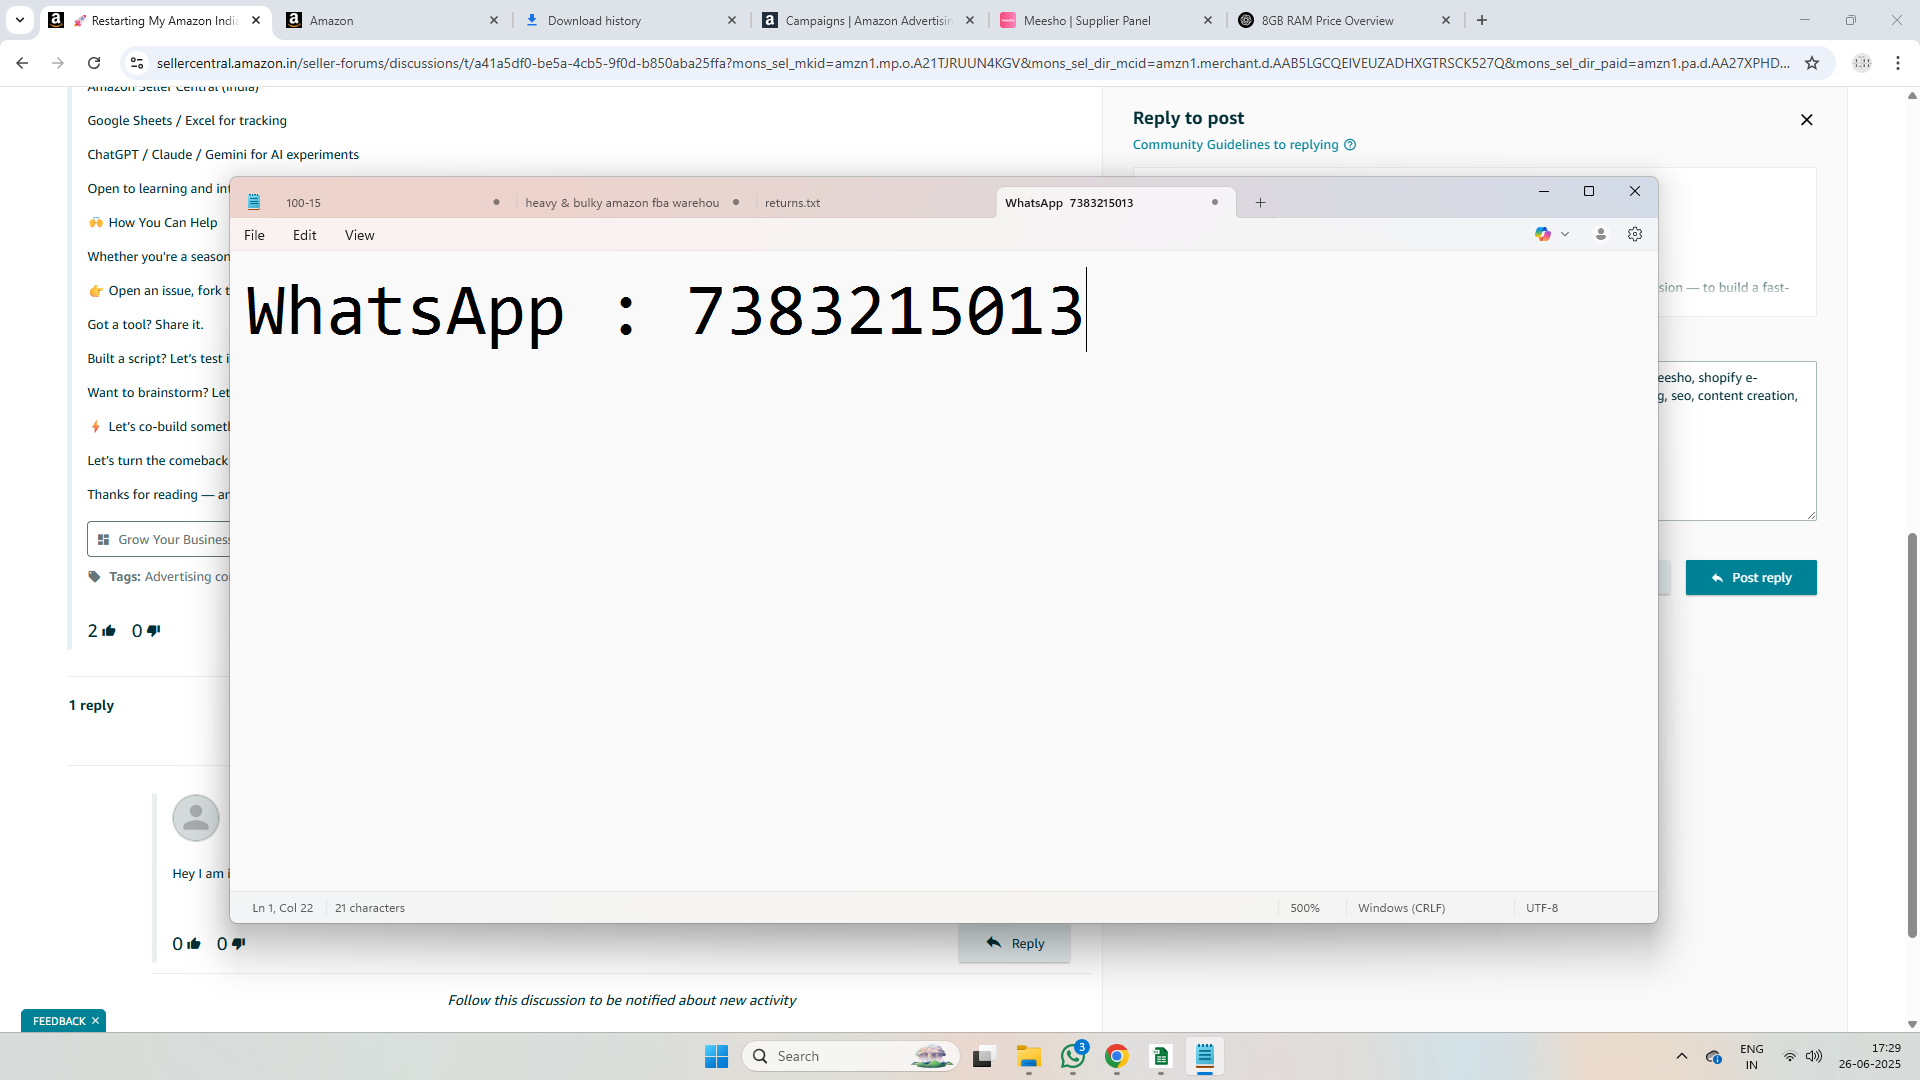Screen dimensions: 1920x1080
Task: Open the Copilot icon in Notepad toolbar
Action: pos(1542,234)
